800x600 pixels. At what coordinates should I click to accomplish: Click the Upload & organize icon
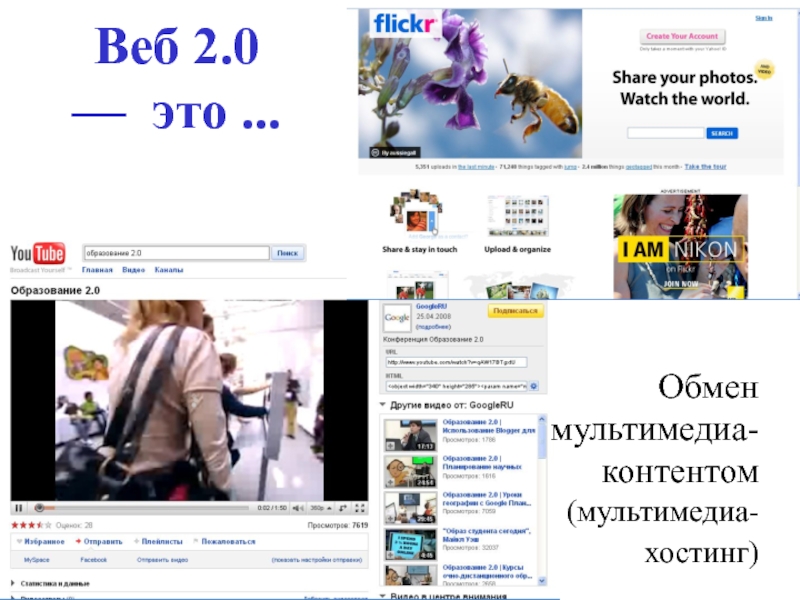pos(518,215)
